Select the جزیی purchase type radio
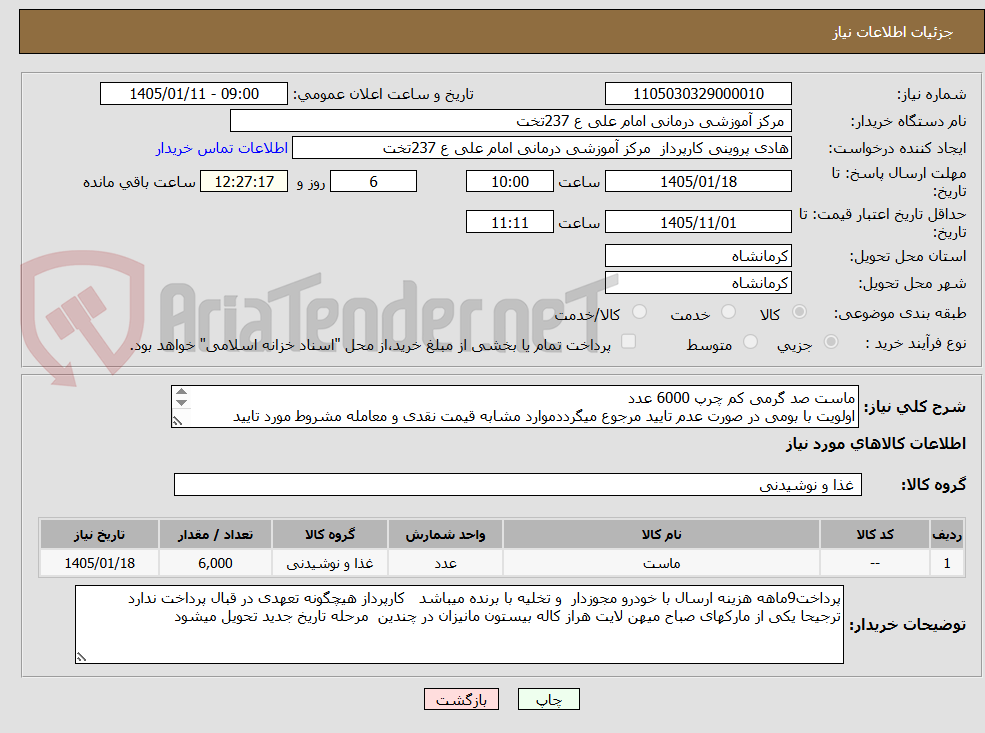The image size is (985, 733). [x=830, y=342]
